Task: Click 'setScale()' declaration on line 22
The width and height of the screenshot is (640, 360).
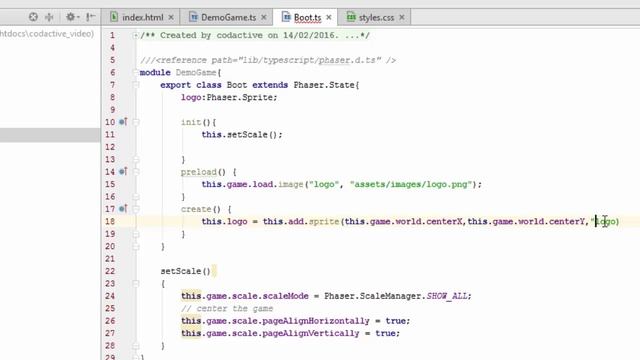Action: 185,271
